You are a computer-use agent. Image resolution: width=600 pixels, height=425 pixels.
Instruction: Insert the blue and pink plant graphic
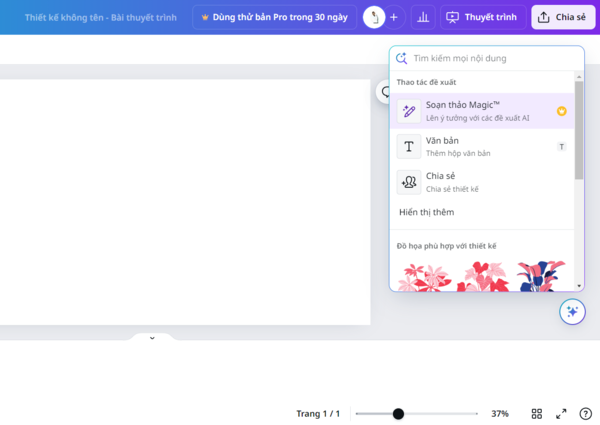(x=541, y=276)
